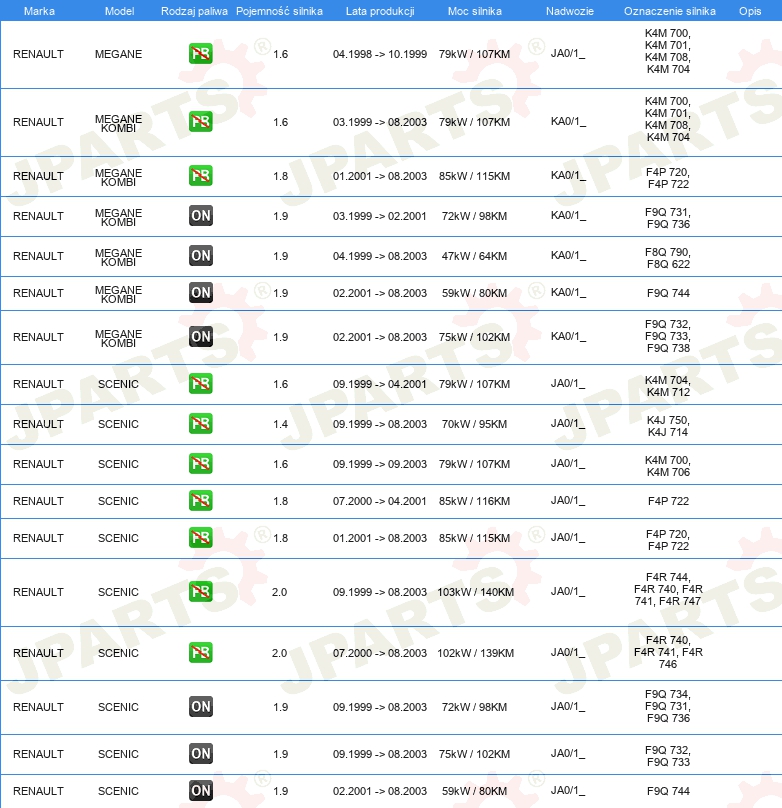Screen dimensions: 782x808
Task: Click engine codes F9Q 734, F9Q 731, F9Q 736
Action: tap(668, 706)
